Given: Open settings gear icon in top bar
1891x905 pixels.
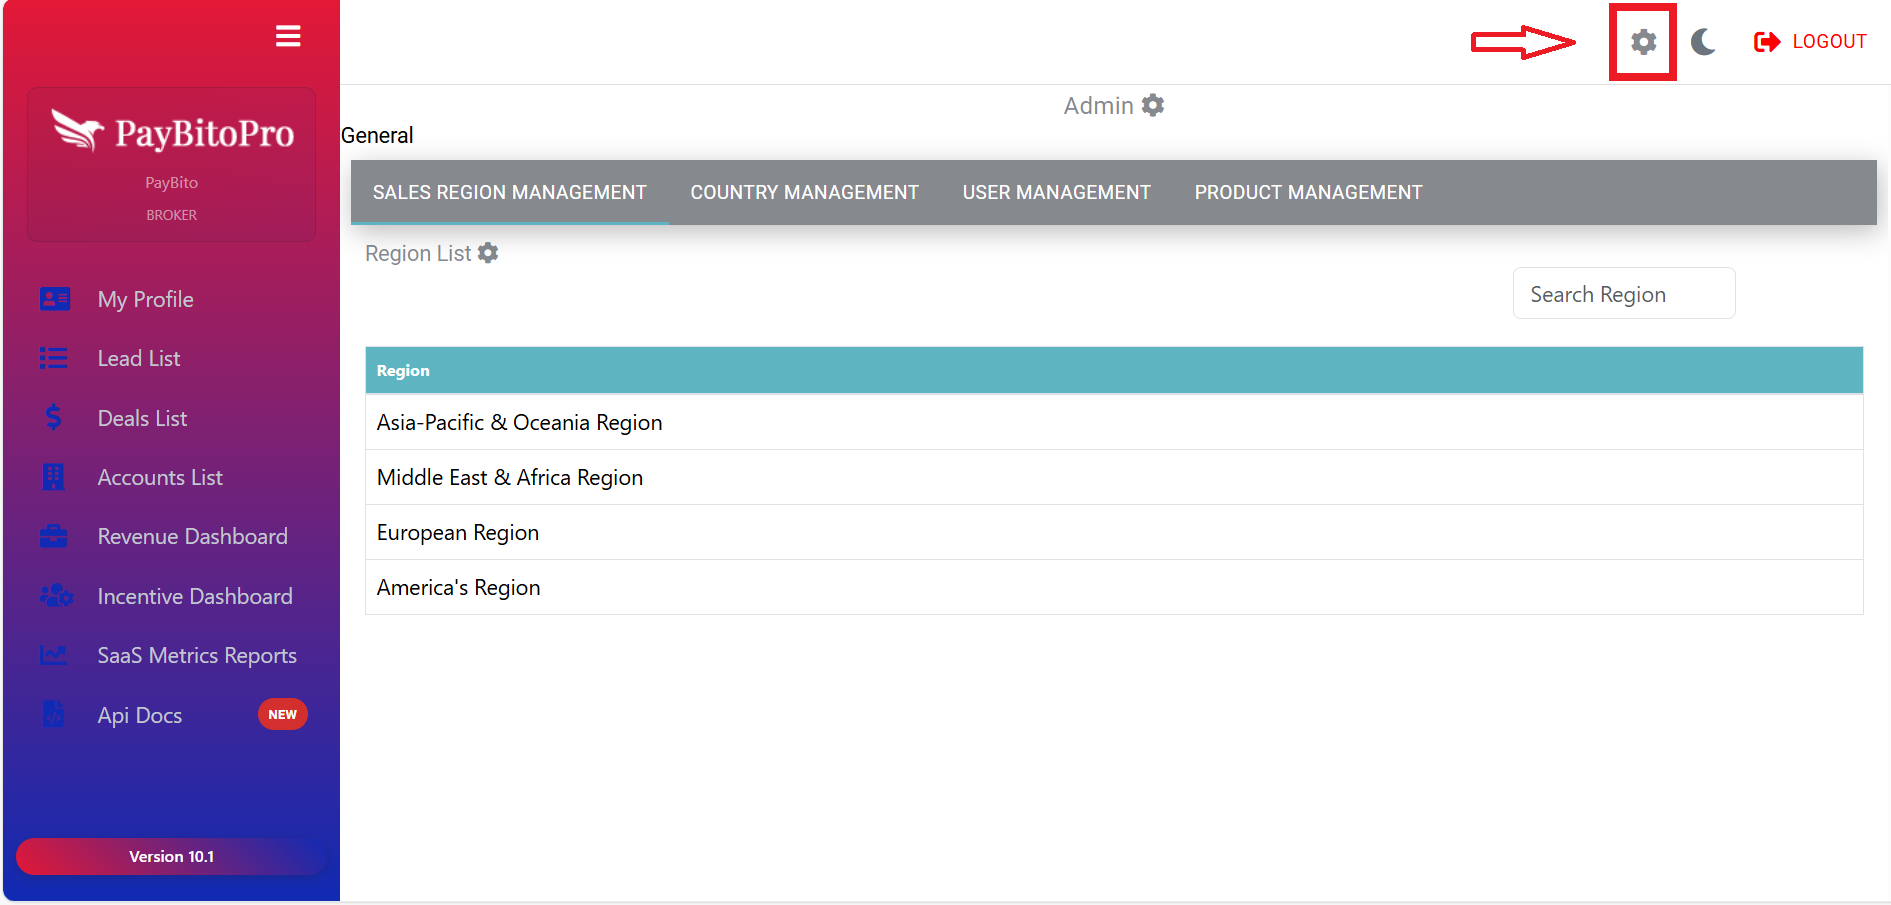Looking at the screenshot, I should click(x=1643, y=42).
